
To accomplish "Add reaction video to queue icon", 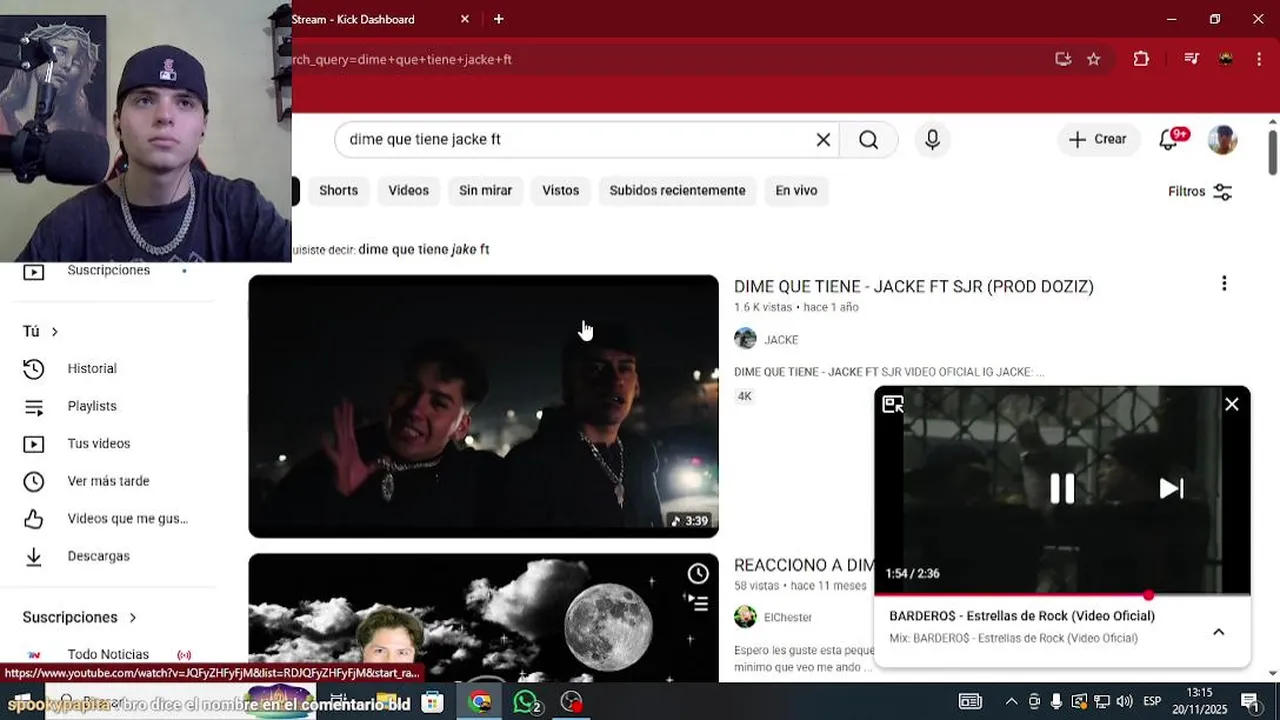I will point(698,603).
